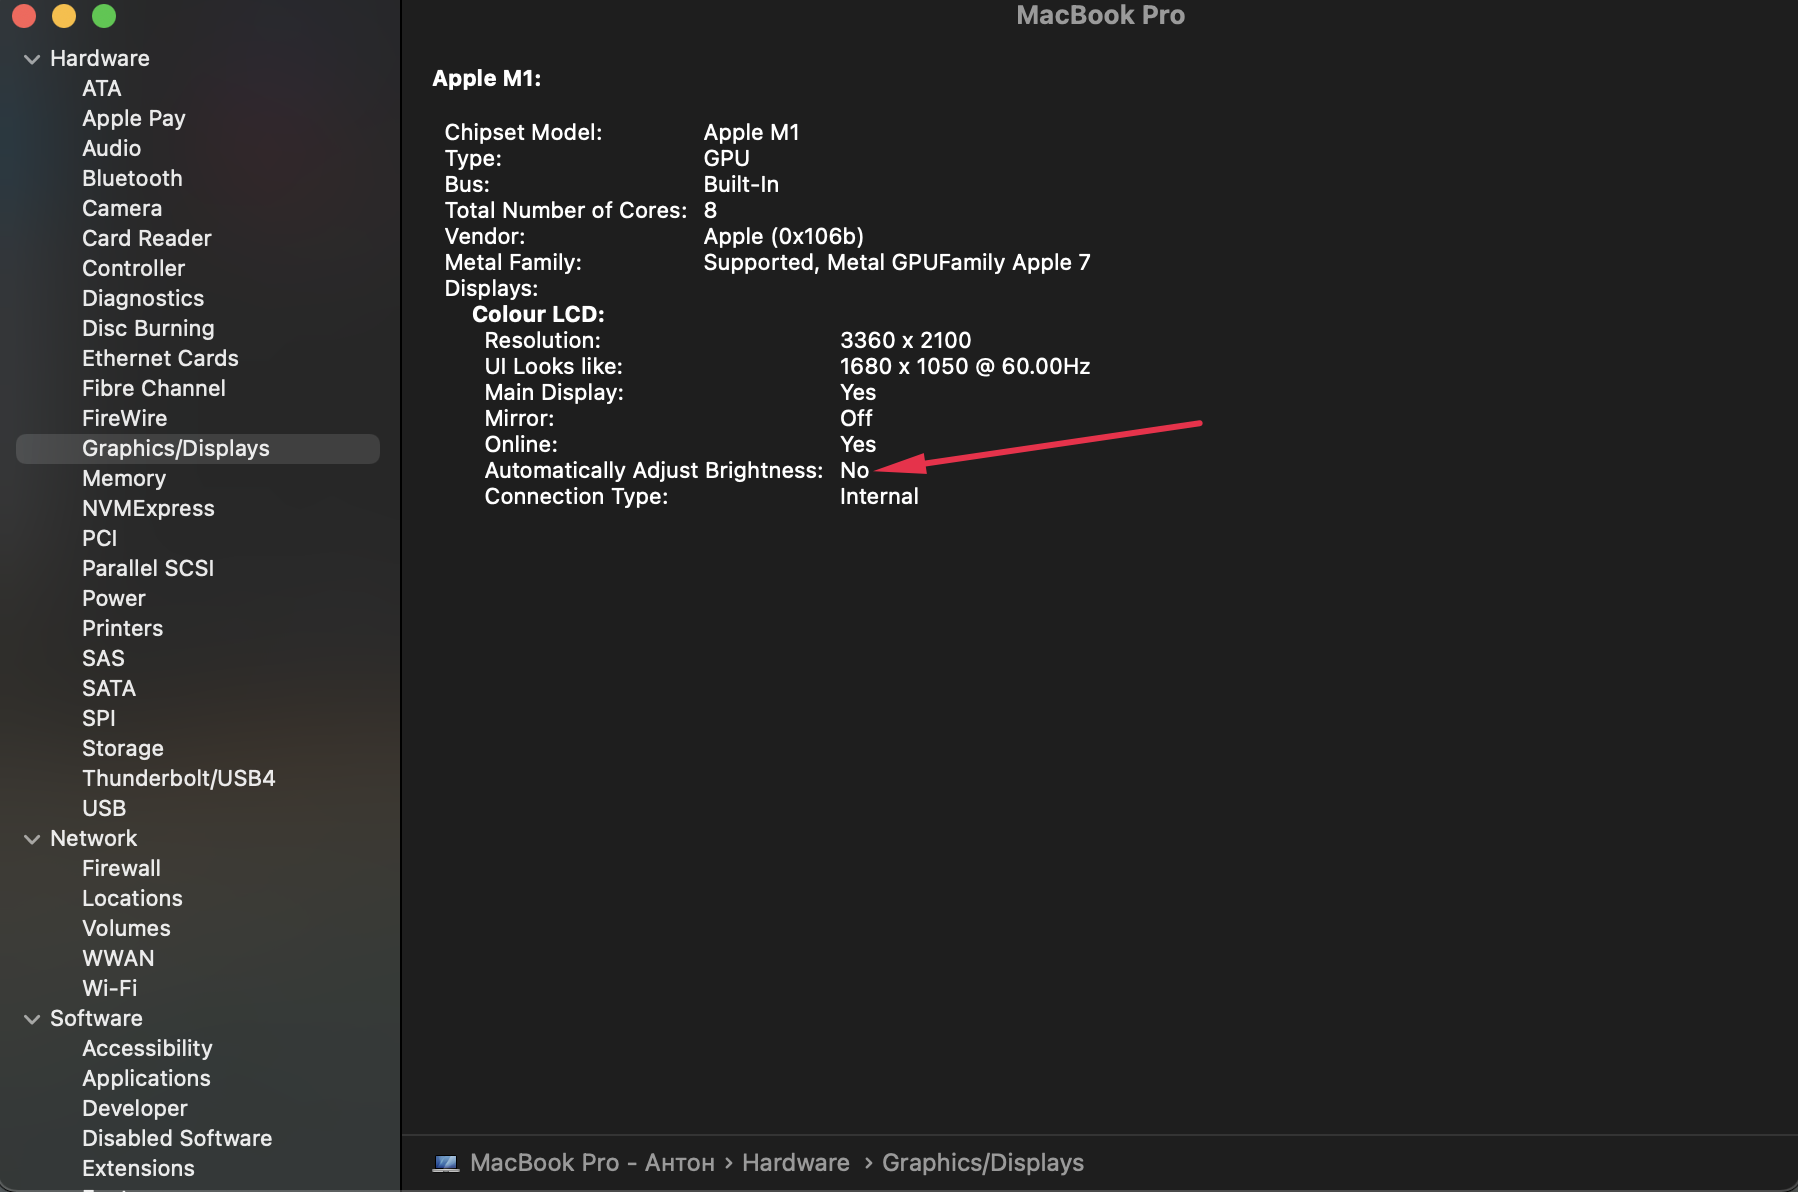Select Disc Burning item
The height and width of the screenshot is (1192, 1798).
click(148, 328)
